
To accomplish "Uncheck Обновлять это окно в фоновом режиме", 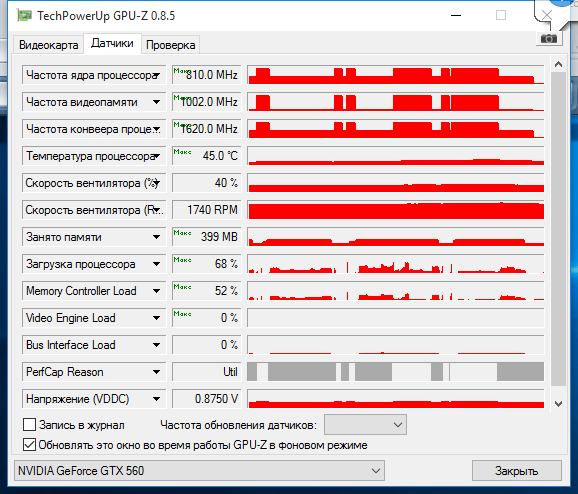I will [29, 445].
